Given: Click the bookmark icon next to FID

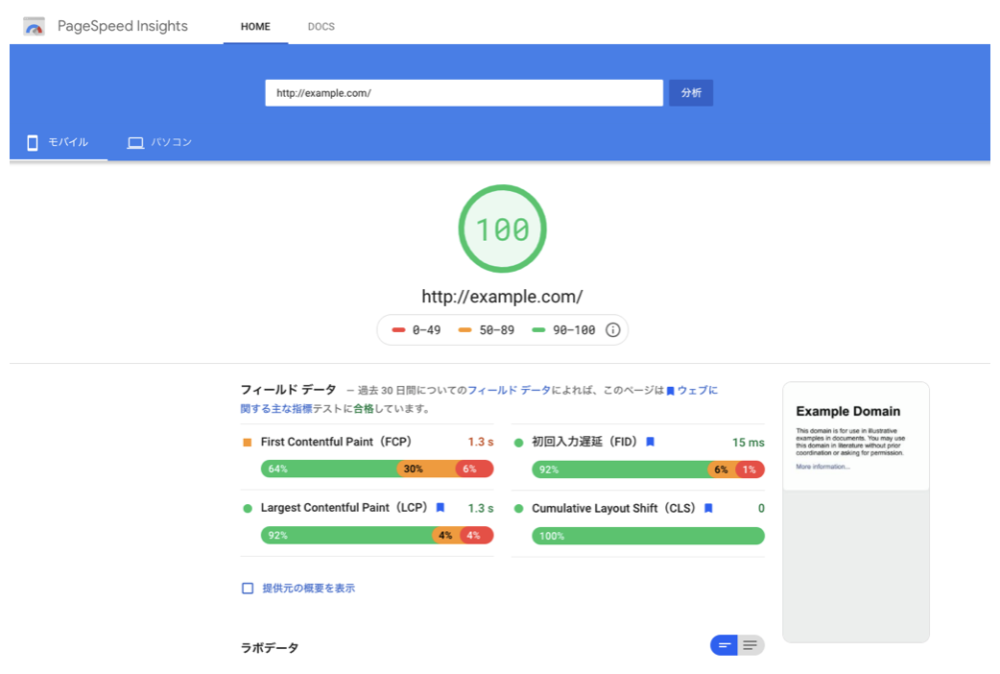Looking at the screenshot, I should tap(650, 442).
